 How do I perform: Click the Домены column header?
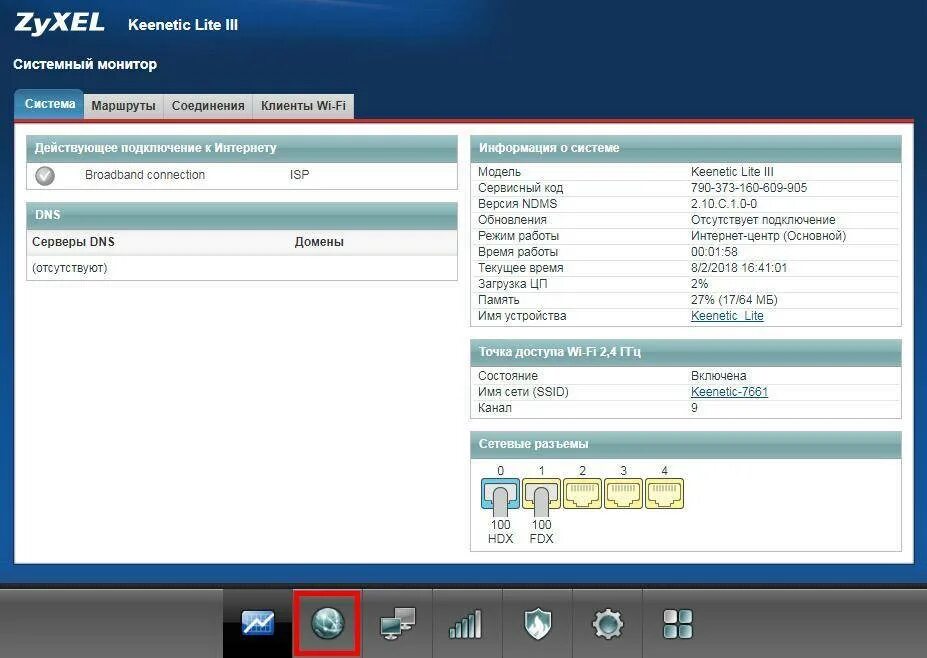point(319,242)
